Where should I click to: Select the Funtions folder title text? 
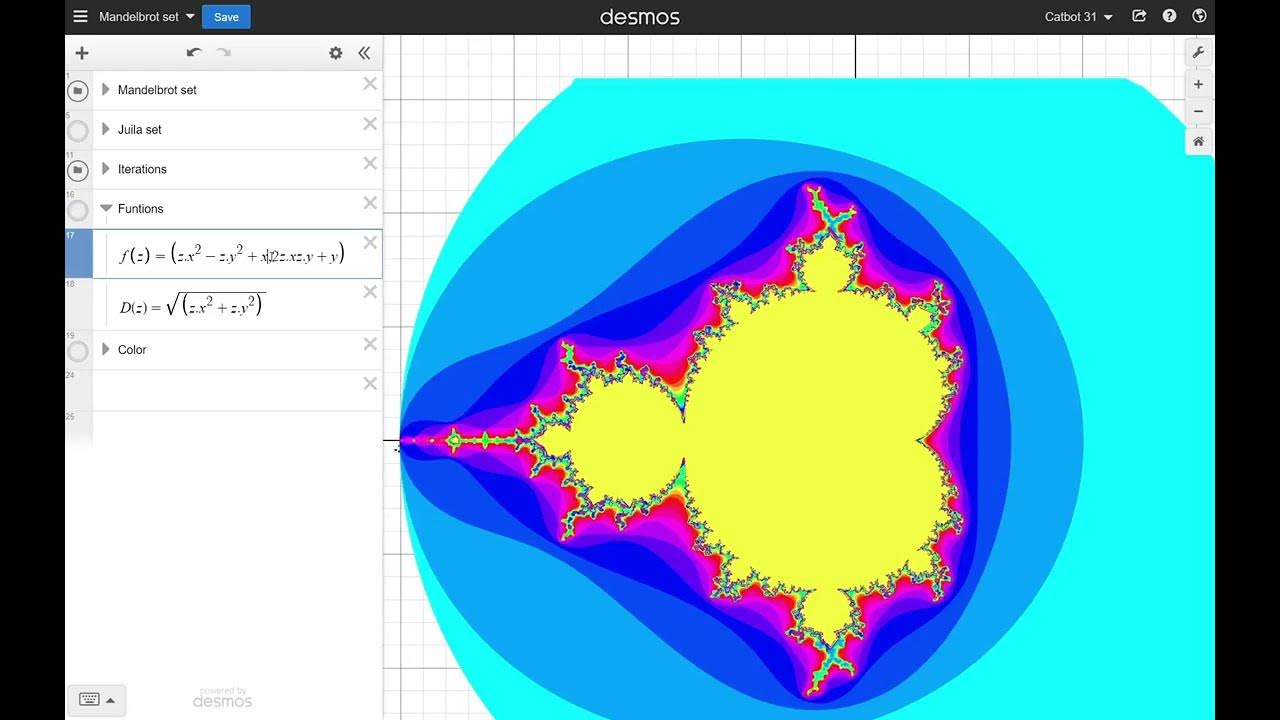point(140,209)
